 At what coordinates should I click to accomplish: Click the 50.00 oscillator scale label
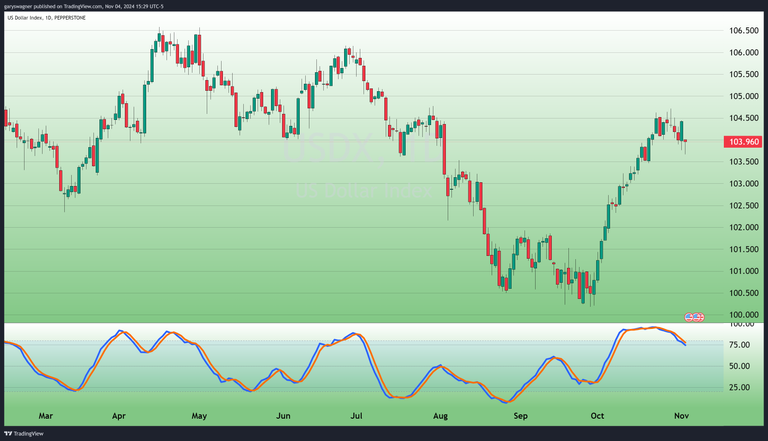click(739, 366)
